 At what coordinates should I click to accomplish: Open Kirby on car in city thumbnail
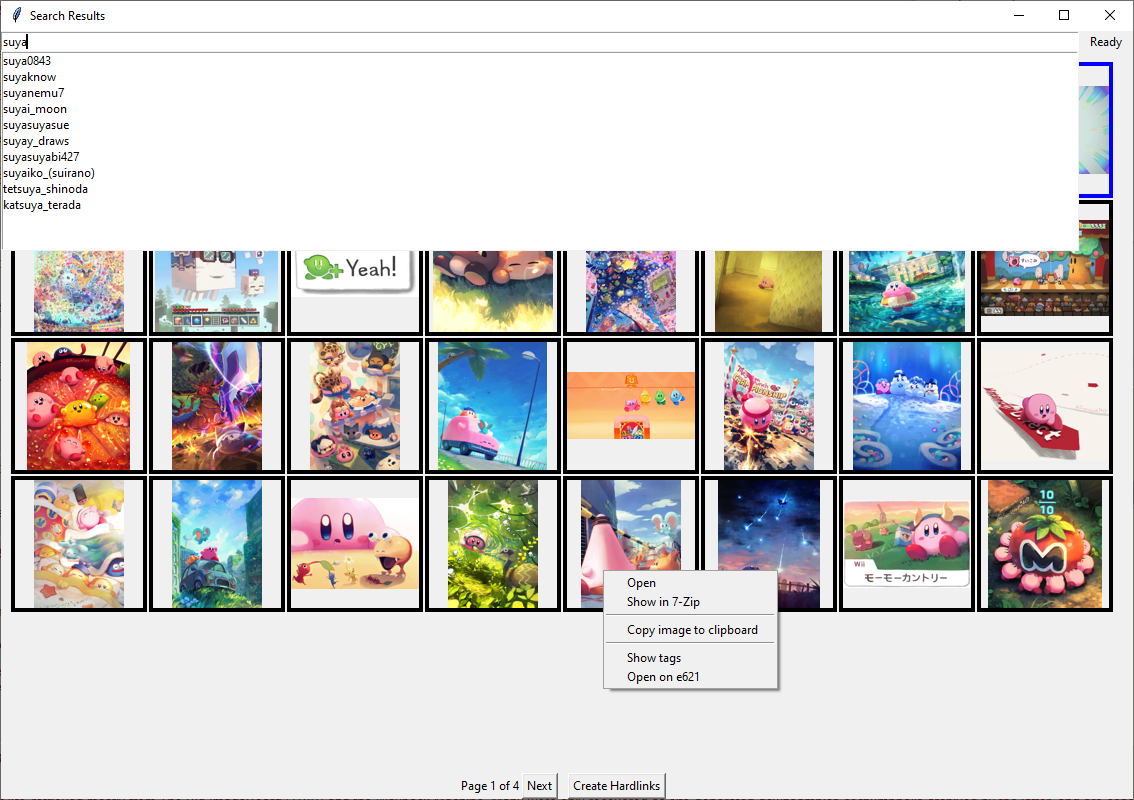click(216, 544)
